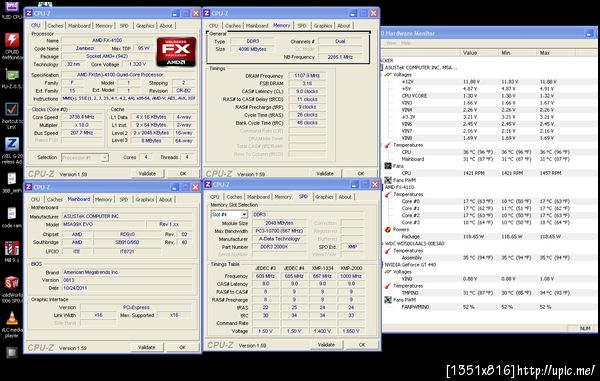This screenshot has height=381, width=600.
Task: Click Validate in the CPU-tab CPU-Z window
Action: tap(147, 173)
